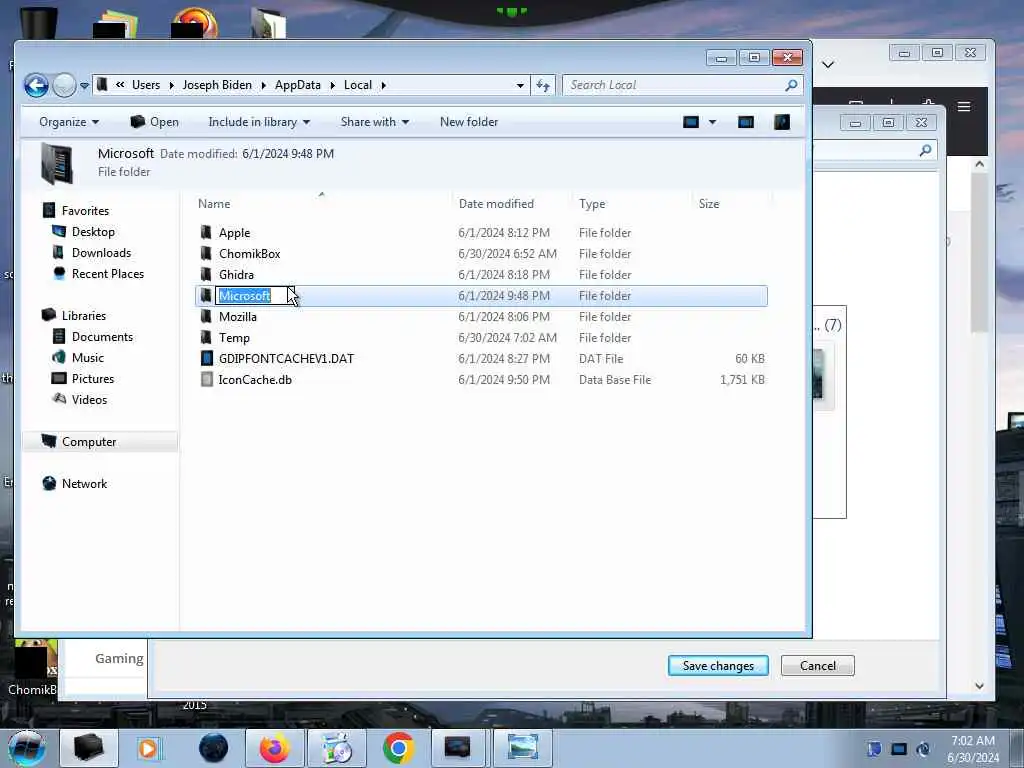The image size is (1024, 768).
Task: Click the search magnifier in background dialog
Action: [925, 151]
